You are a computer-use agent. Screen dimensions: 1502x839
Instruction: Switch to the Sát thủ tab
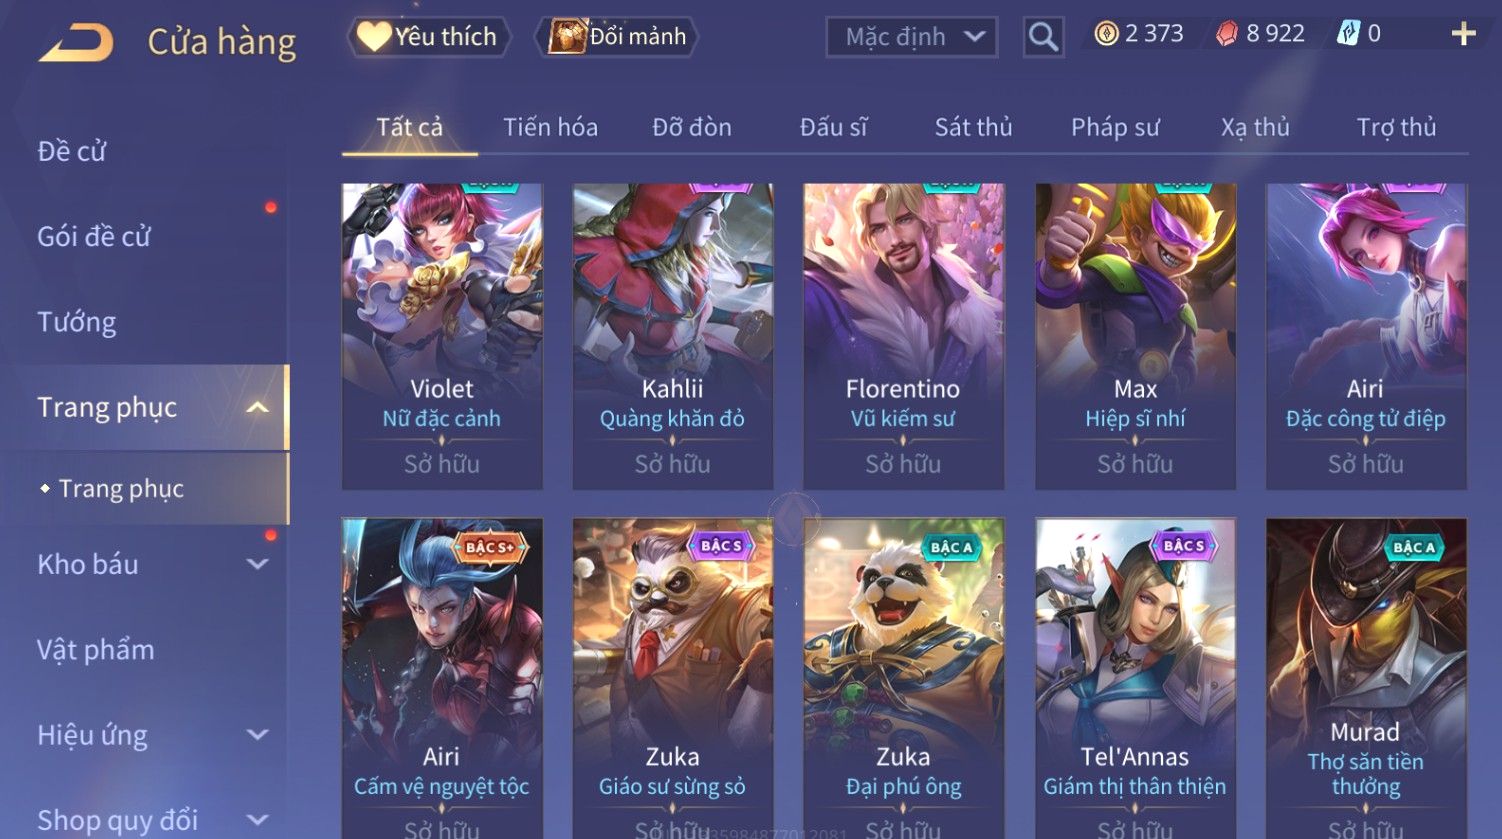pos(973,127)
